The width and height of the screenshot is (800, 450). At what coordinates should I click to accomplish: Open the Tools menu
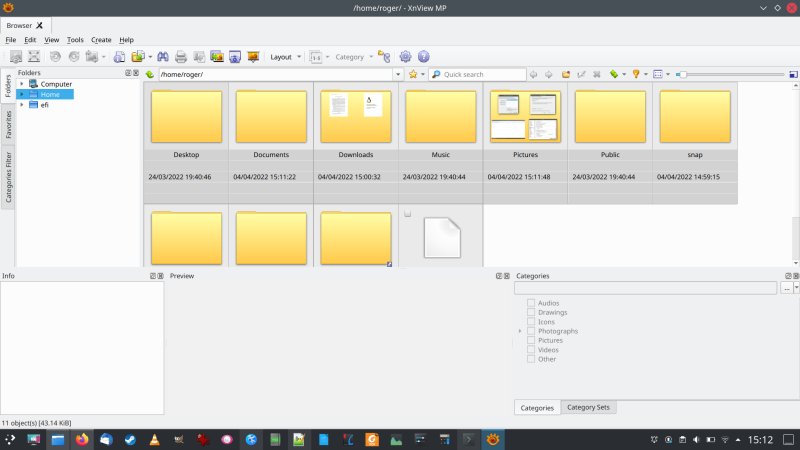tap(75, 40)
